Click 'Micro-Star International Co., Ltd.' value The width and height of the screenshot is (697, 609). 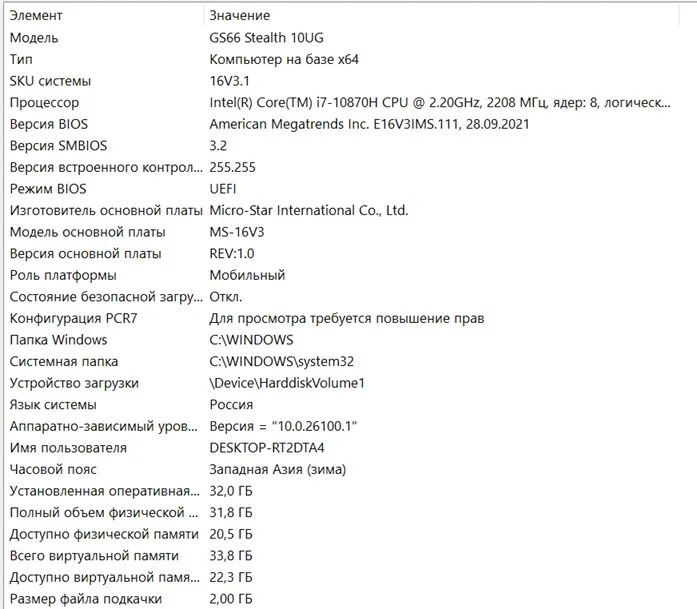pyautogui.click(x=309, y=211)
